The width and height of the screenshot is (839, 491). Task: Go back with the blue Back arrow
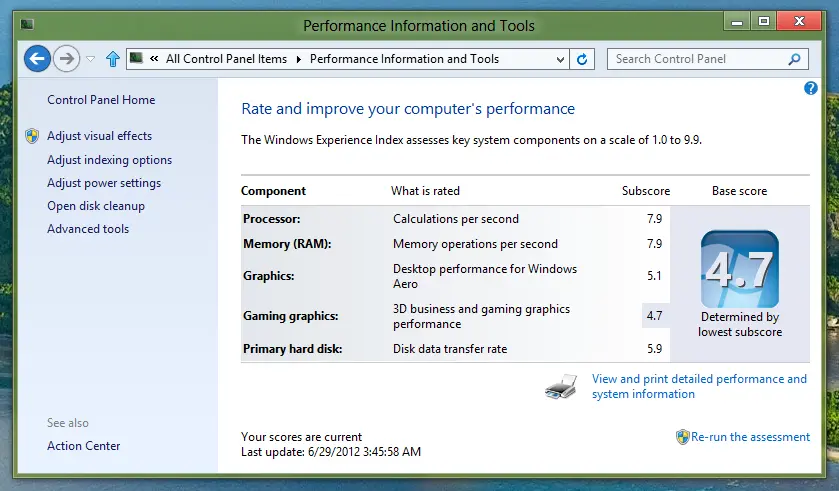coord(37,58)
